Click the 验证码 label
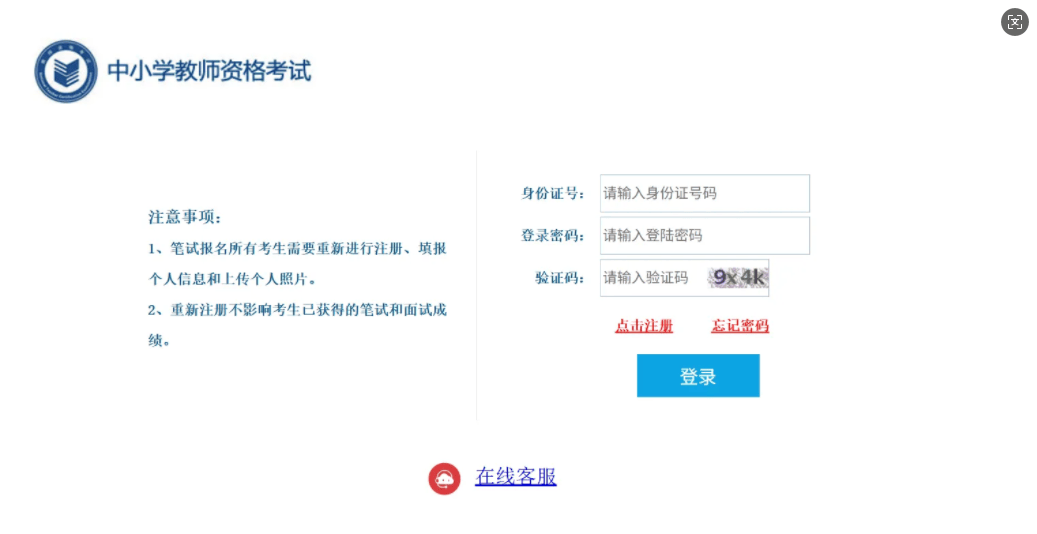 (x=560, y=278)
